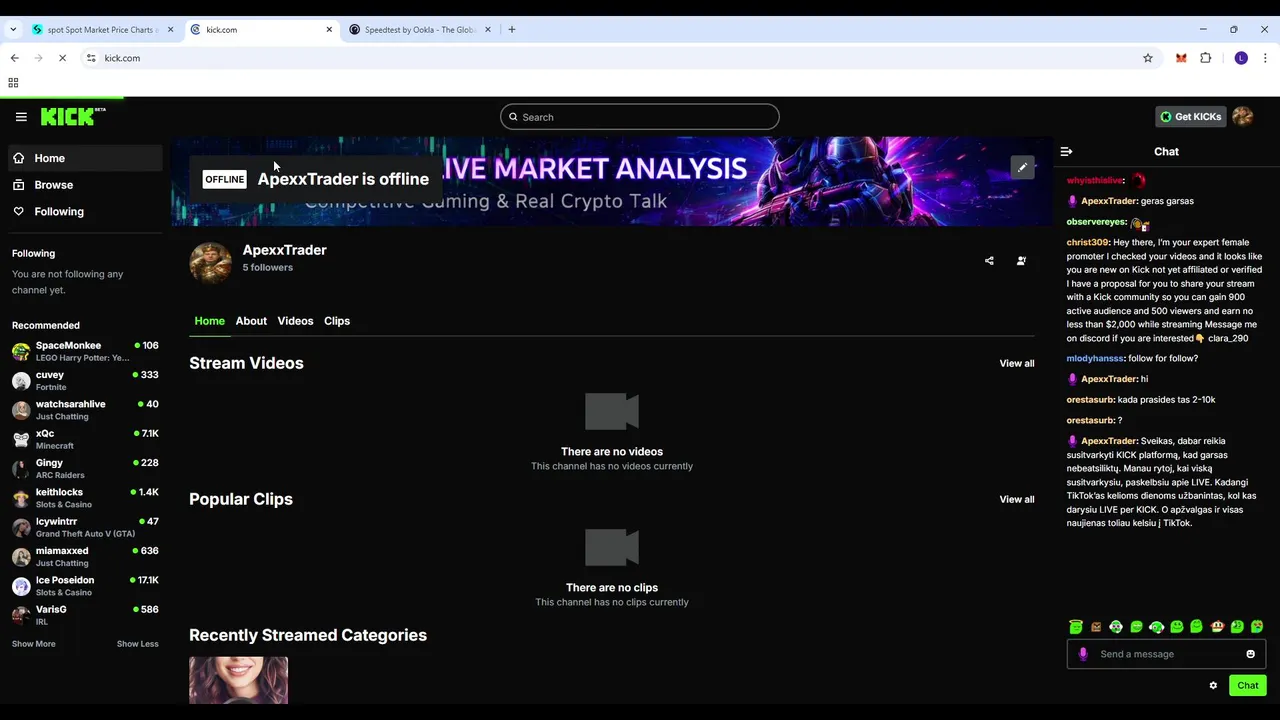
Task: Open the emoji picker in chat box
Action: tap(1250, 654)
